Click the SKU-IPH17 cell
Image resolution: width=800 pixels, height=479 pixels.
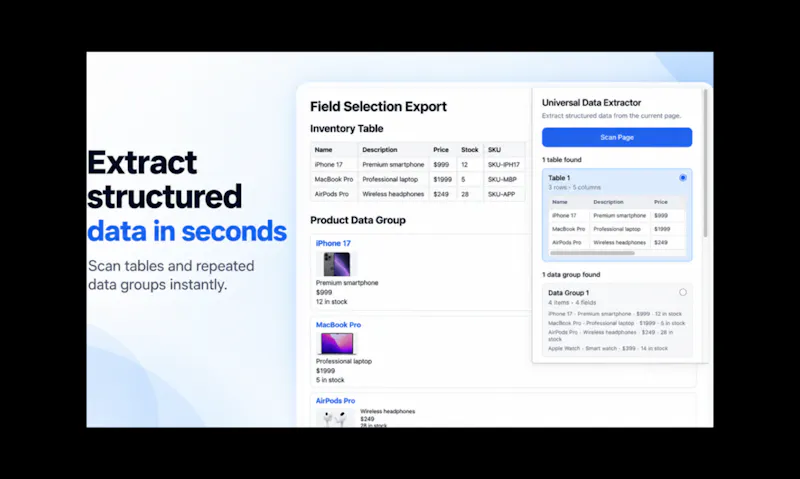tap(504, 164)
